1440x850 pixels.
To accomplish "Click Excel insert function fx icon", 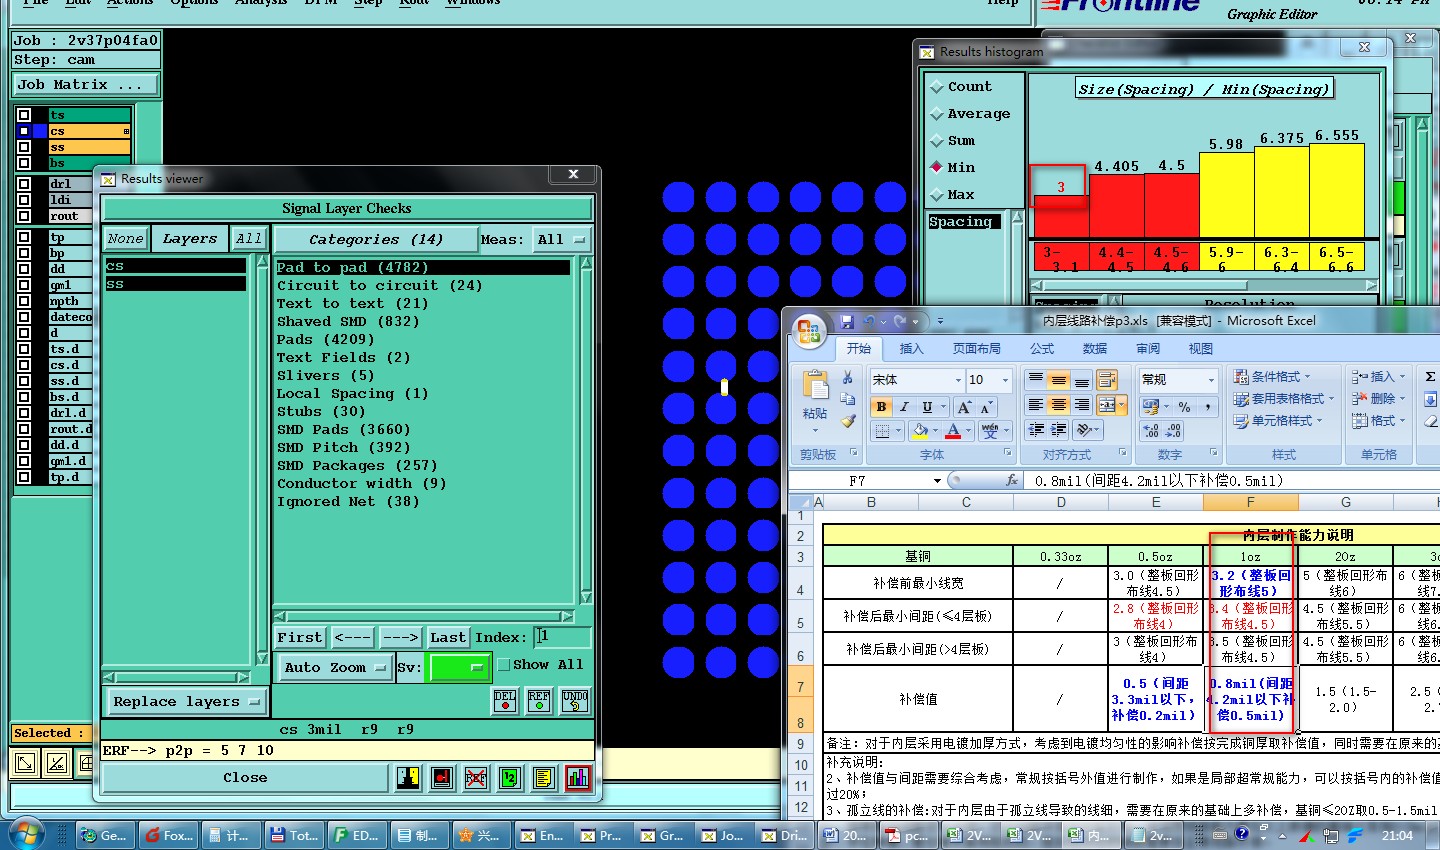I will coord(1012,480).
